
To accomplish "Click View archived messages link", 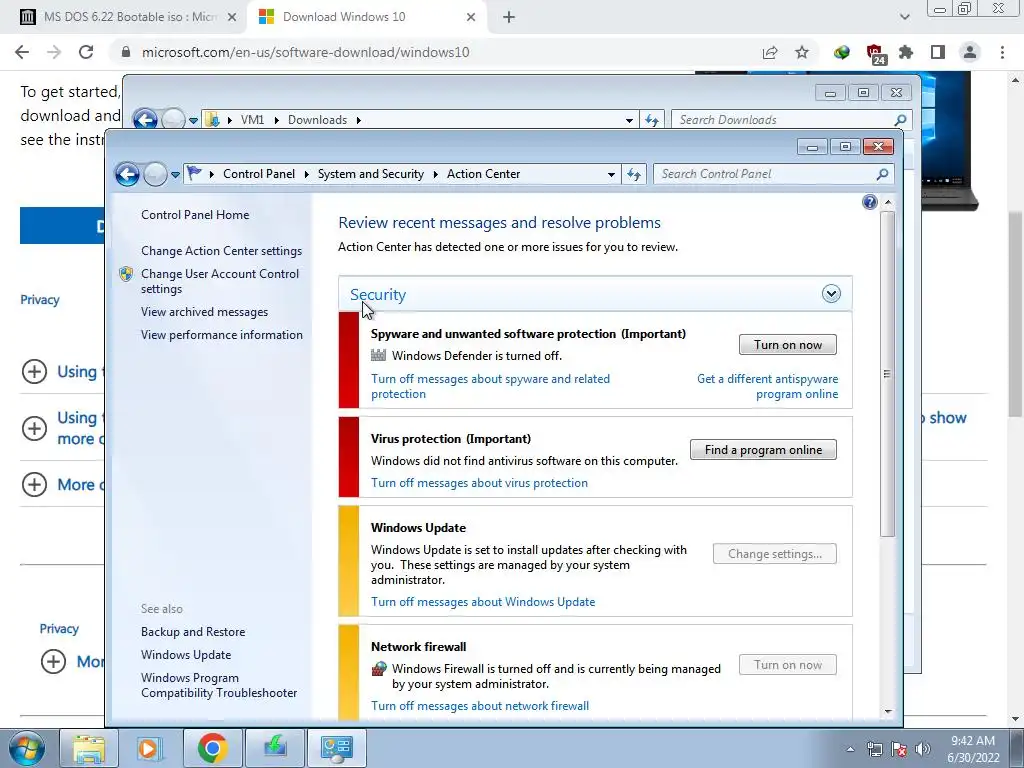I will (204, 312).
